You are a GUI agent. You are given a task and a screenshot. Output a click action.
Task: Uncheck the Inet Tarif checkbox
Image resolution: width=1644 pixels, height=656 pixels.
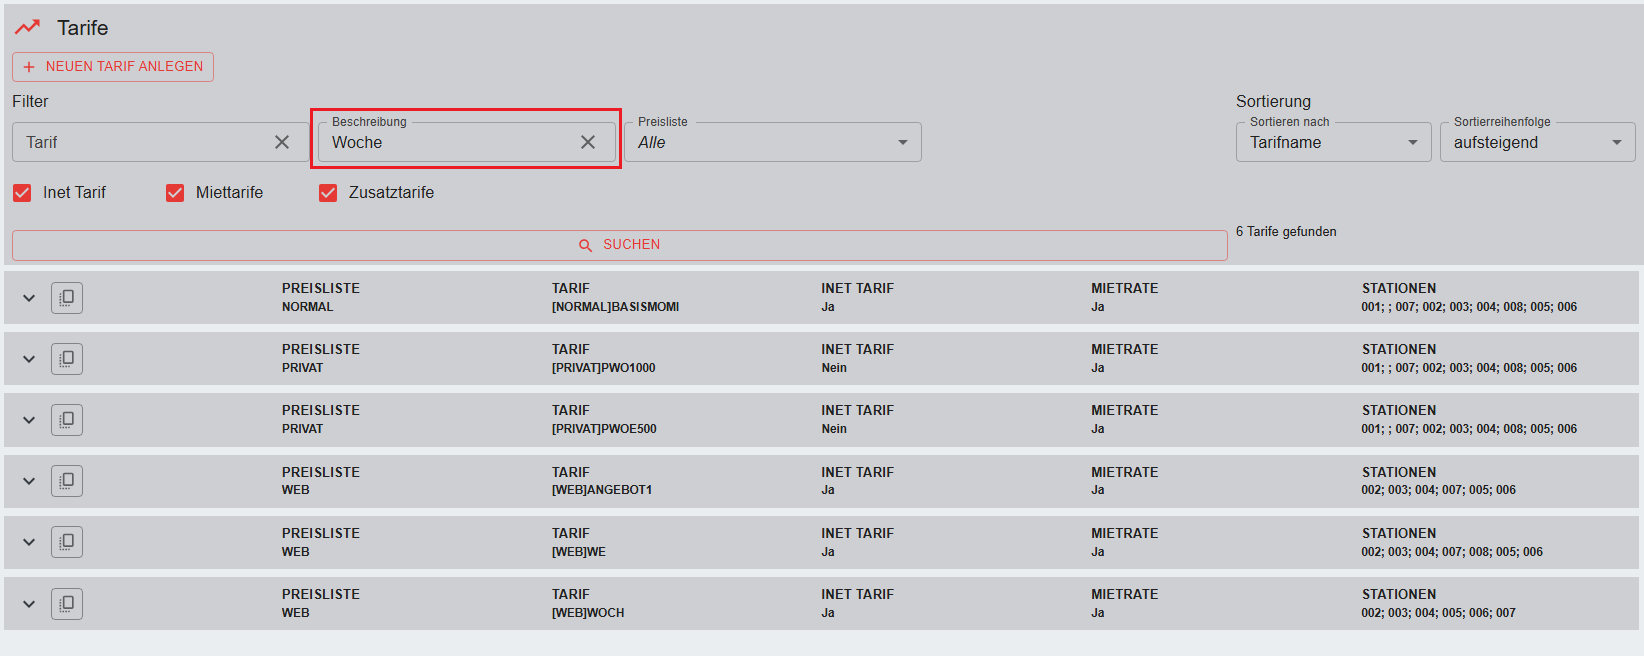[x=22, y=193]
